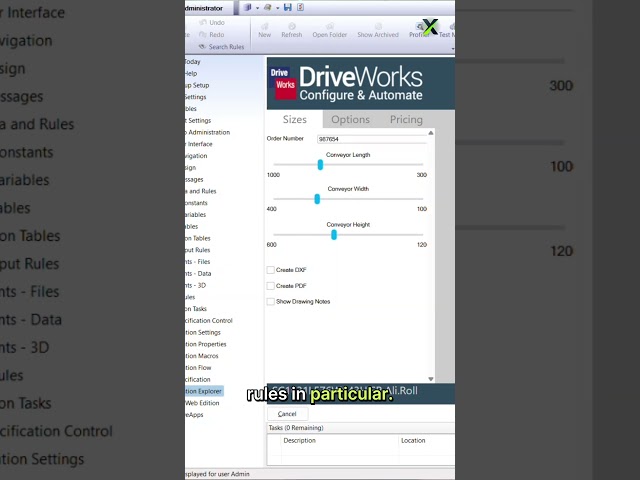
Task: Open the Specification Properties sidebar item
Action: [x=206, y=344]
